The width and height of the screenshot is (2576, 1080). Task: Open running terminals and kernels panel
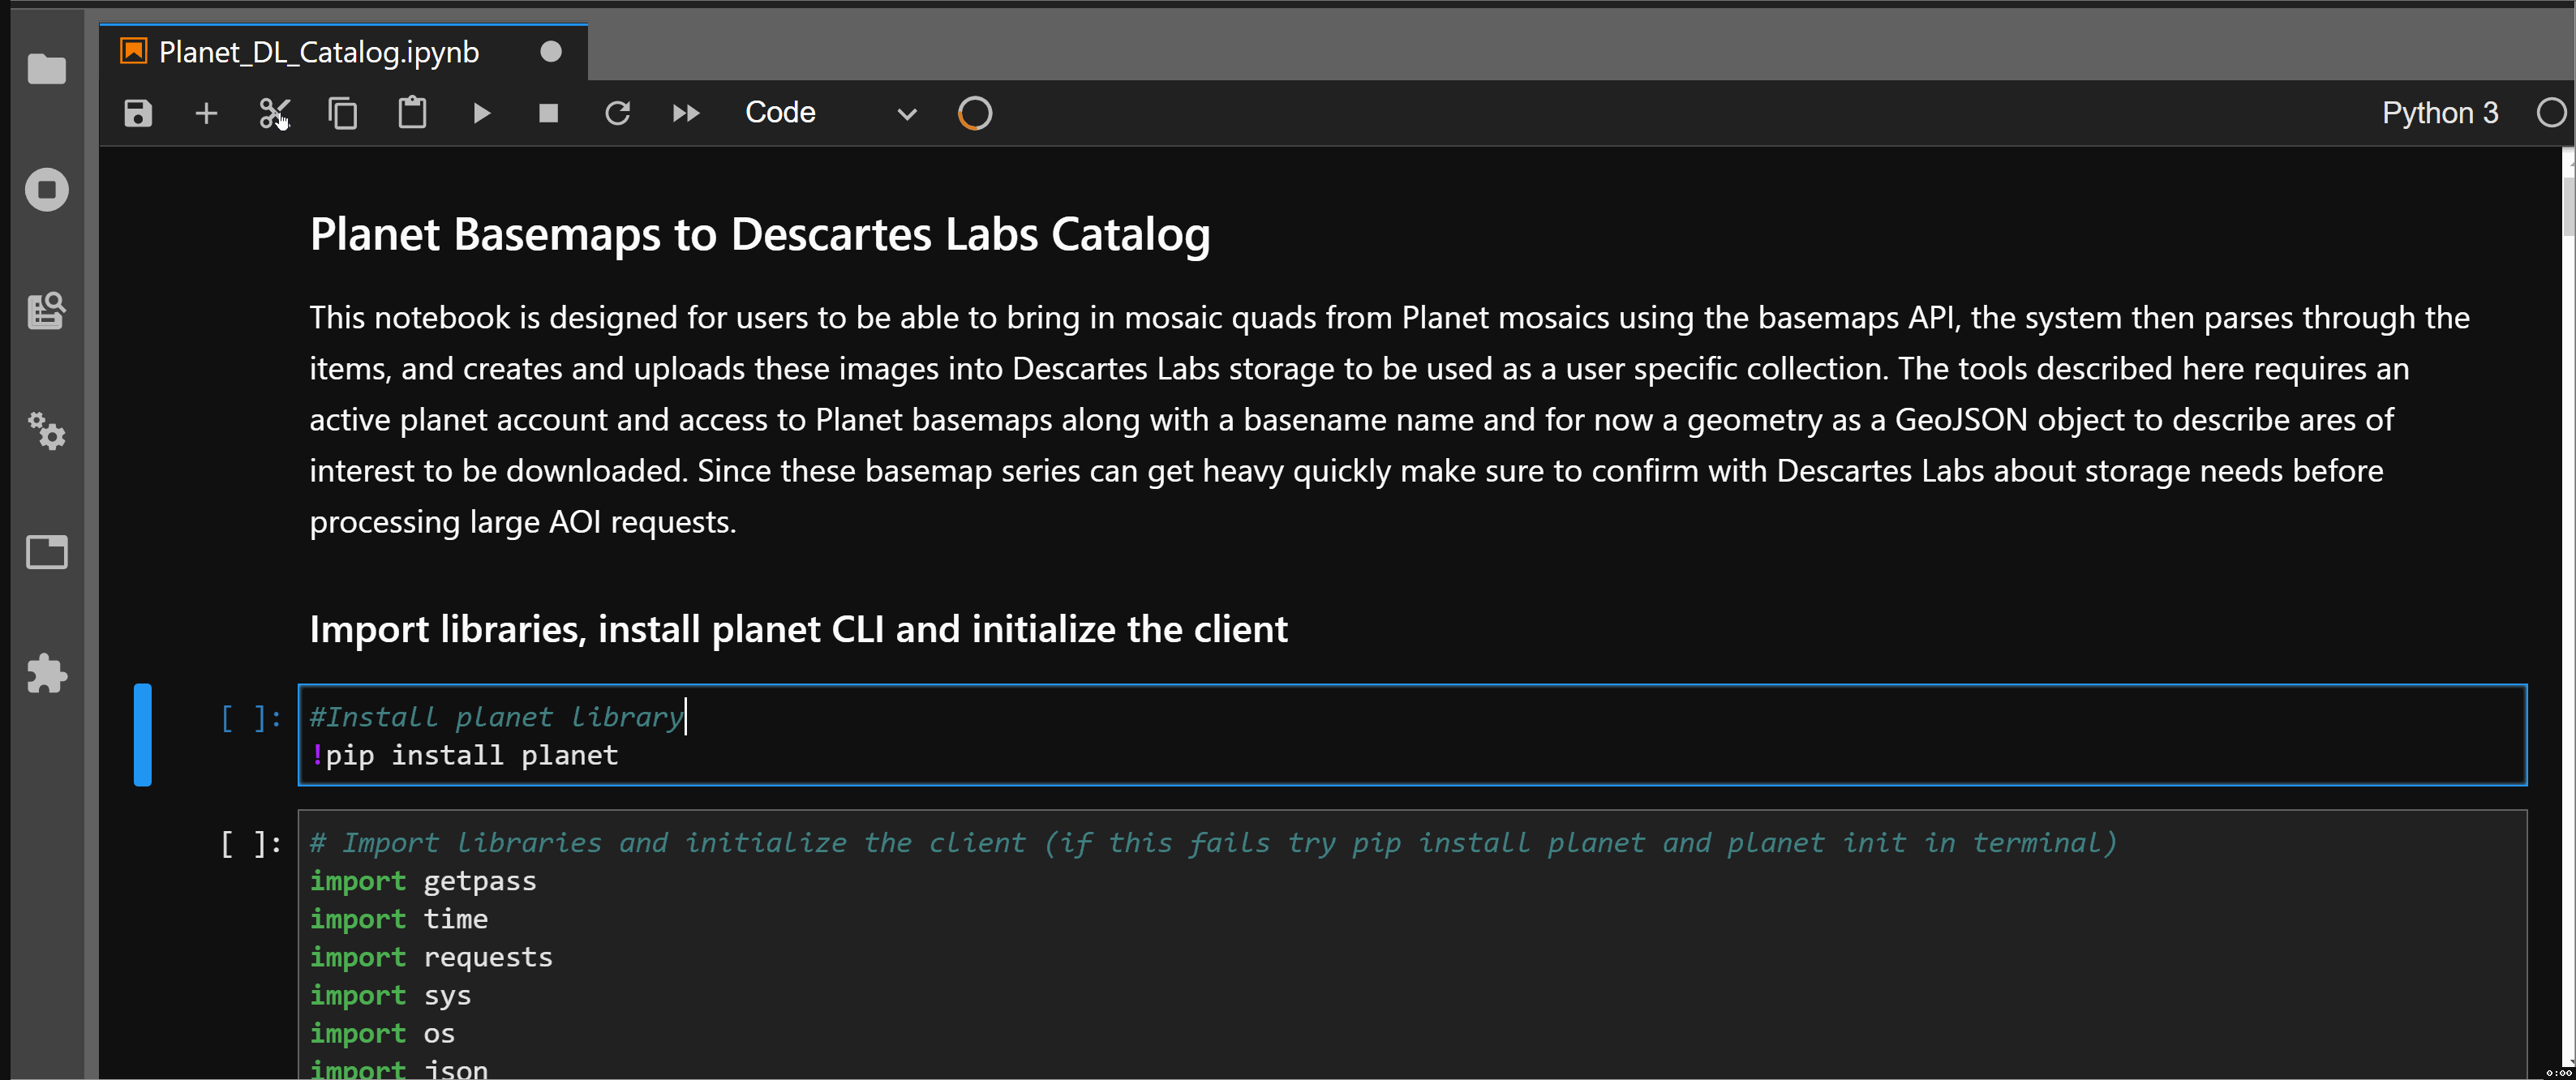[x=46, y=190]
